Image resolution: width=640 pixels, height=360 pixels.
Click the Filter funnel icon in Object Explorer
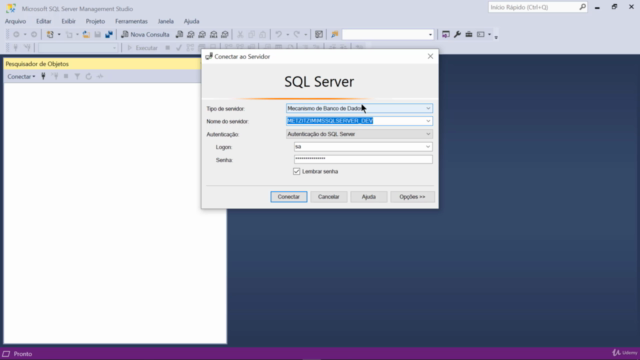coord(77,76)
